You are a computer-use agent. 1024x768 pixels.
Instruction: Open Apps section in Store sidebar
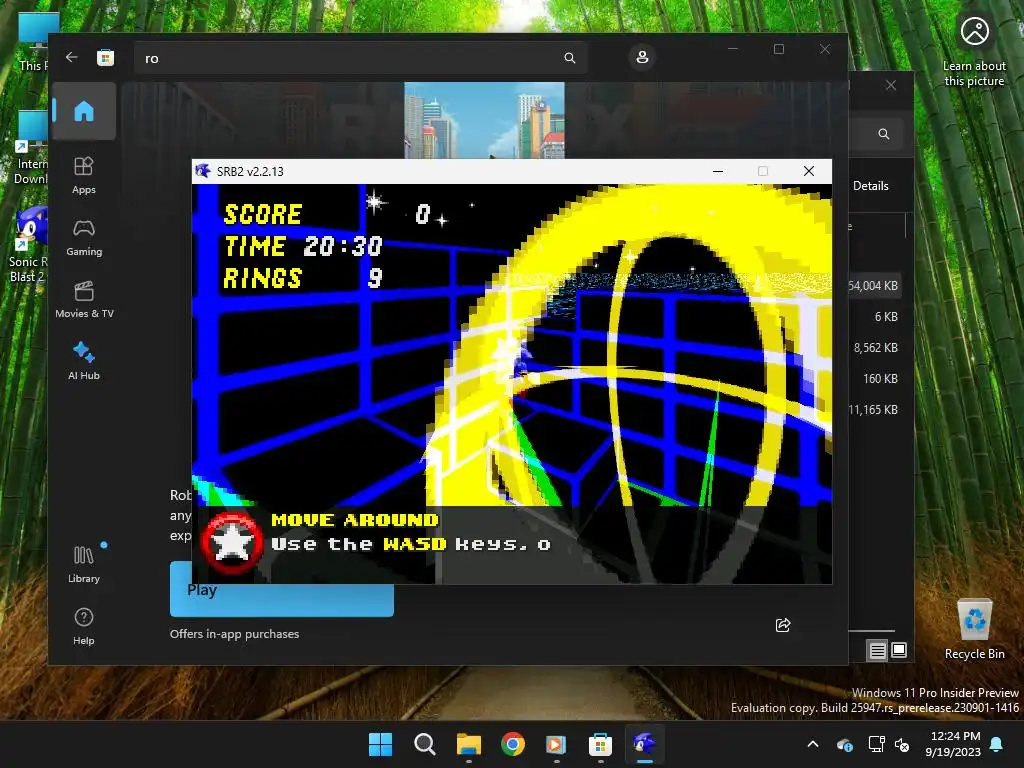click(84, 176)
